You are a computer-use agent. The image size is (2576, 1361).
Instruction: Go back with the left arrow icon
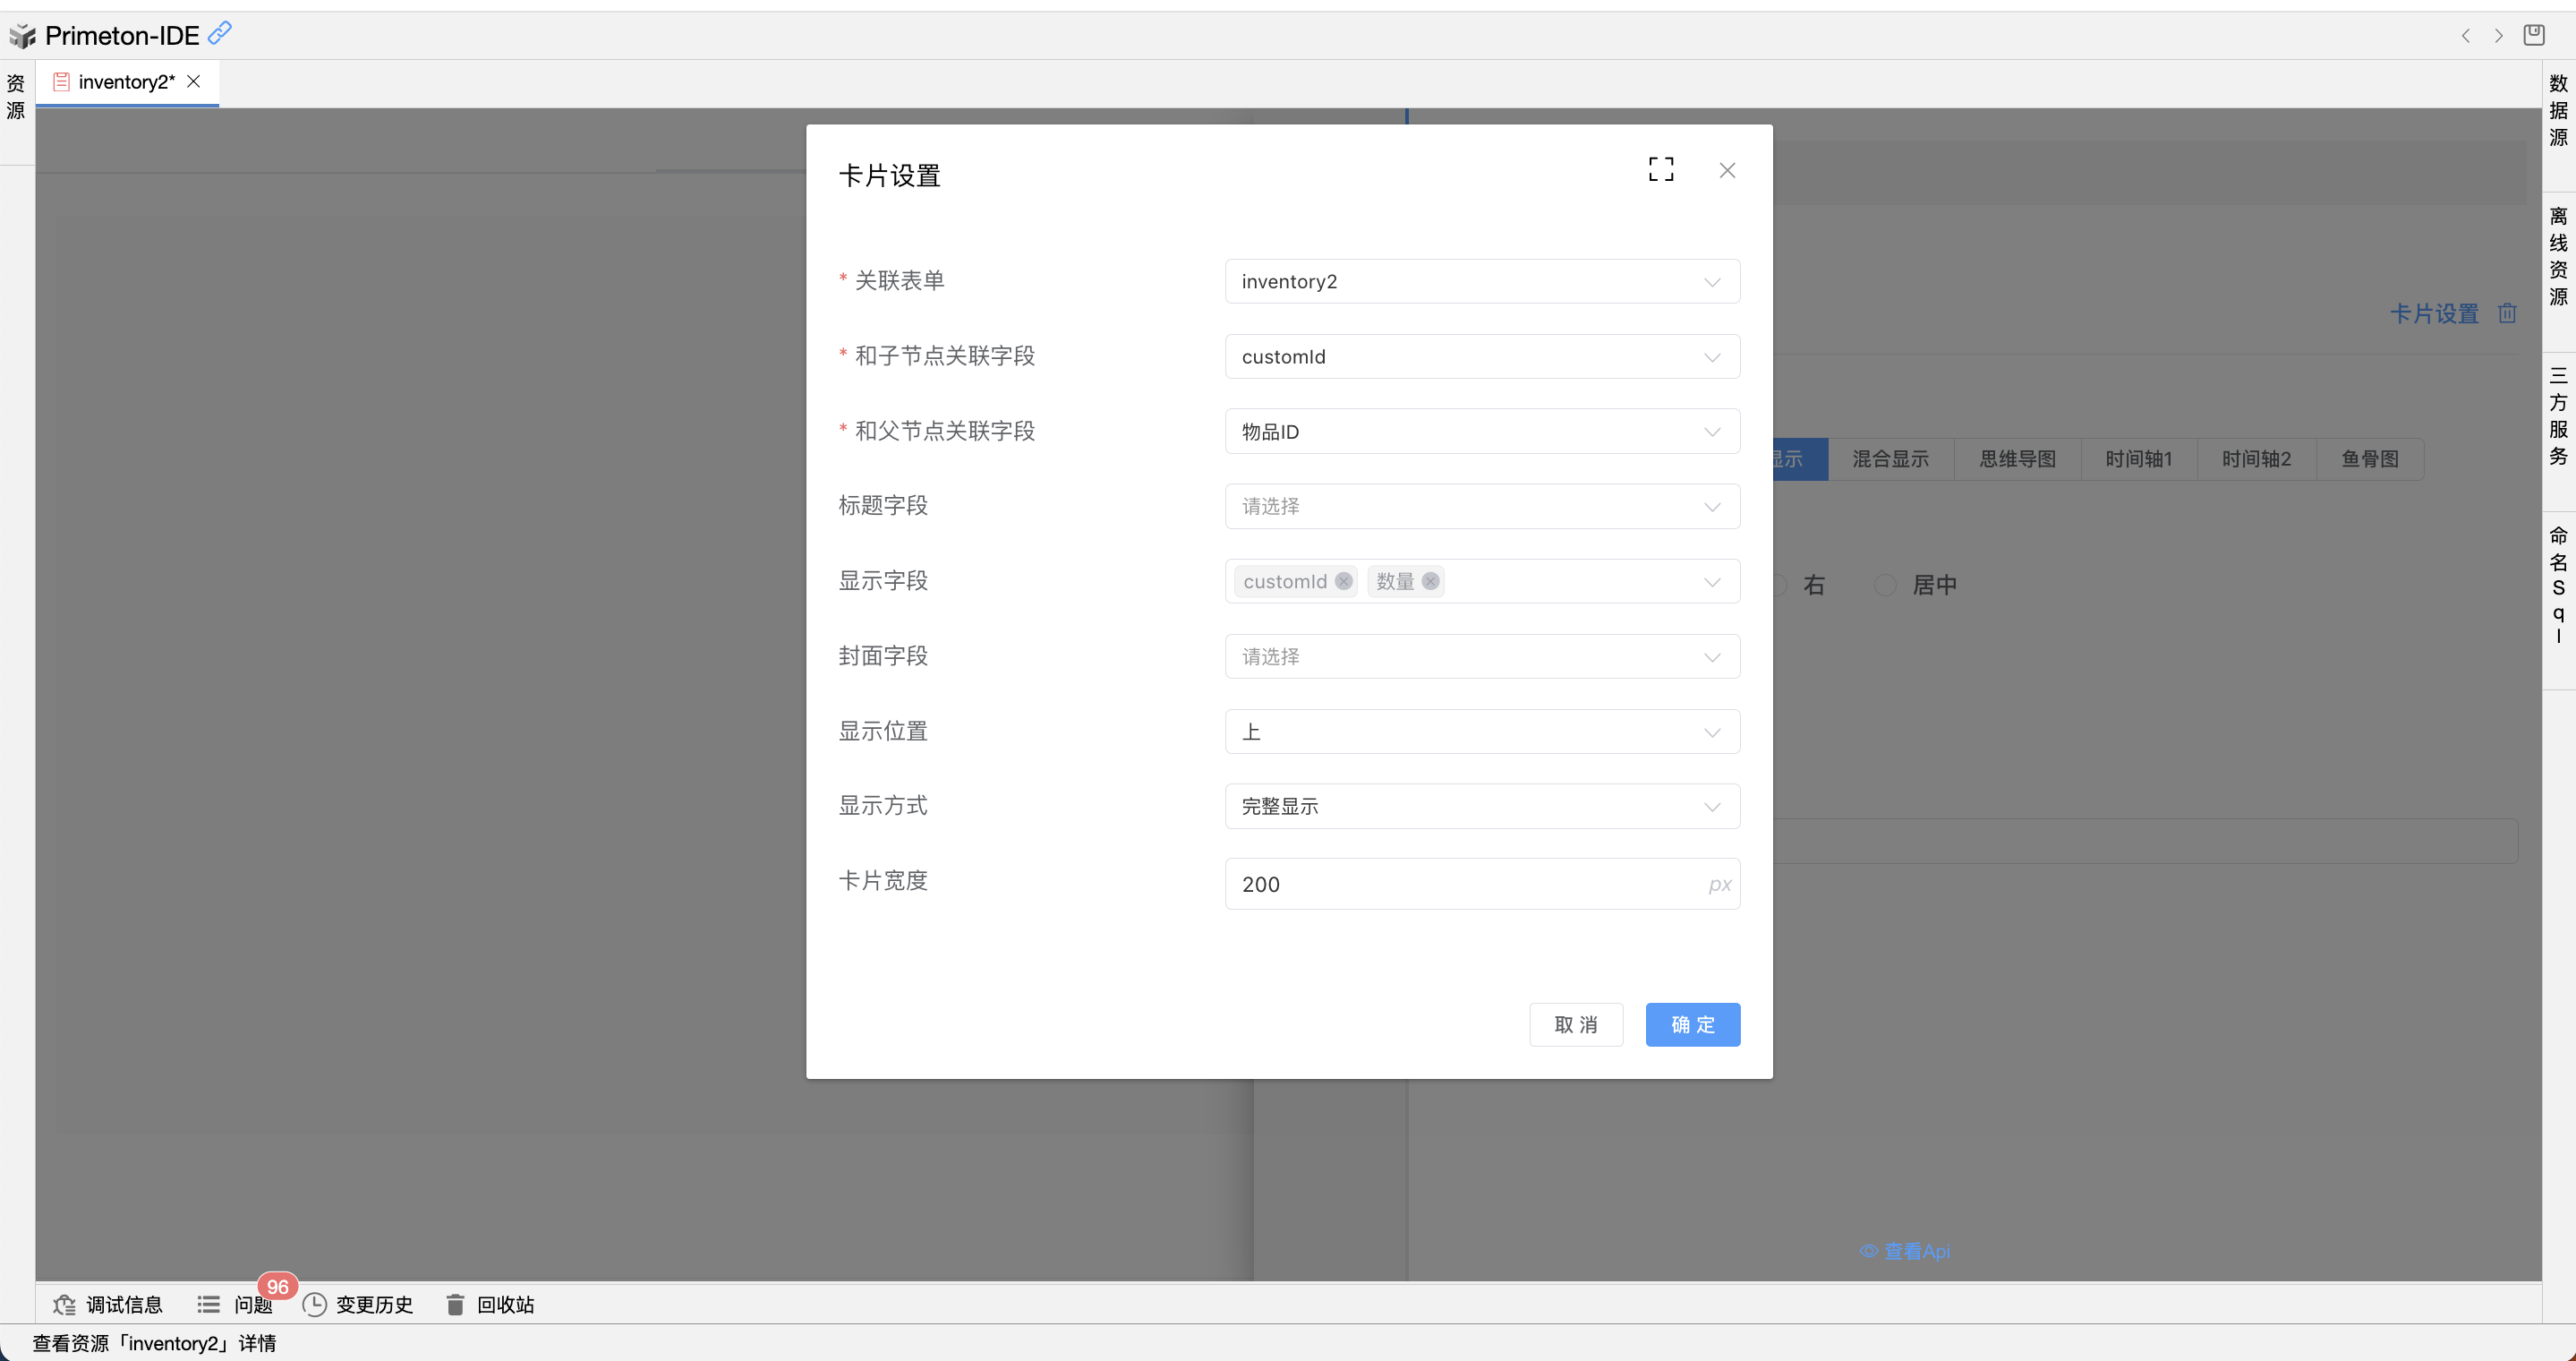coord(2465,36)
